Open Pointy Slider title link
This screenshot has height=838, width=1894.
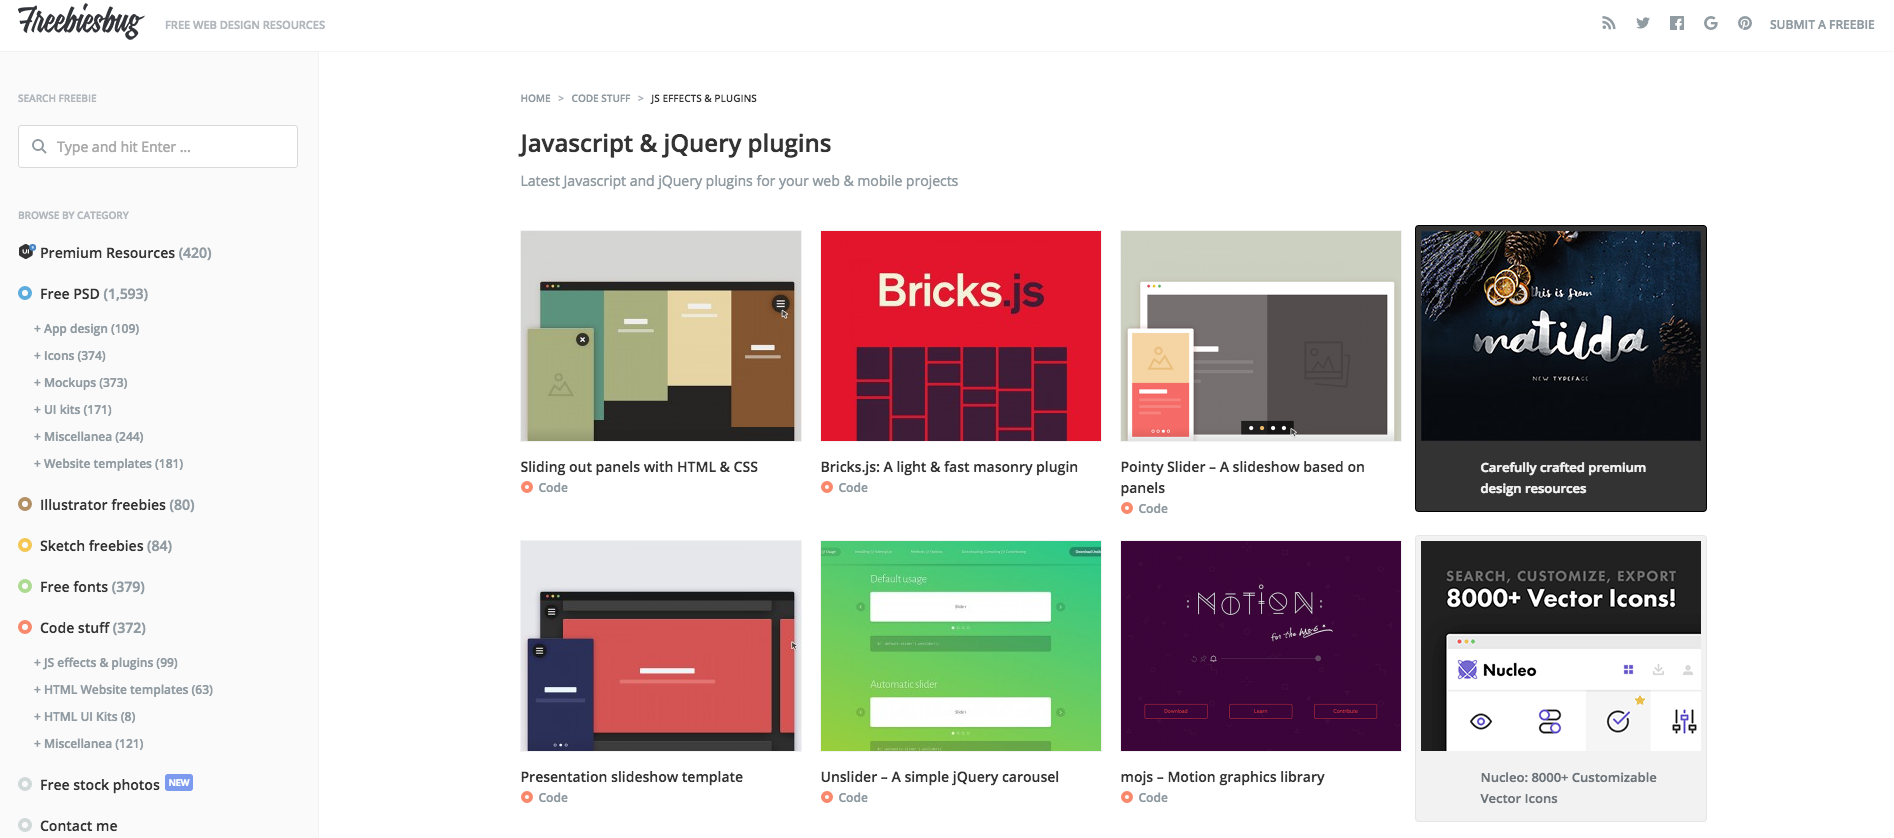click(1243, 477)
